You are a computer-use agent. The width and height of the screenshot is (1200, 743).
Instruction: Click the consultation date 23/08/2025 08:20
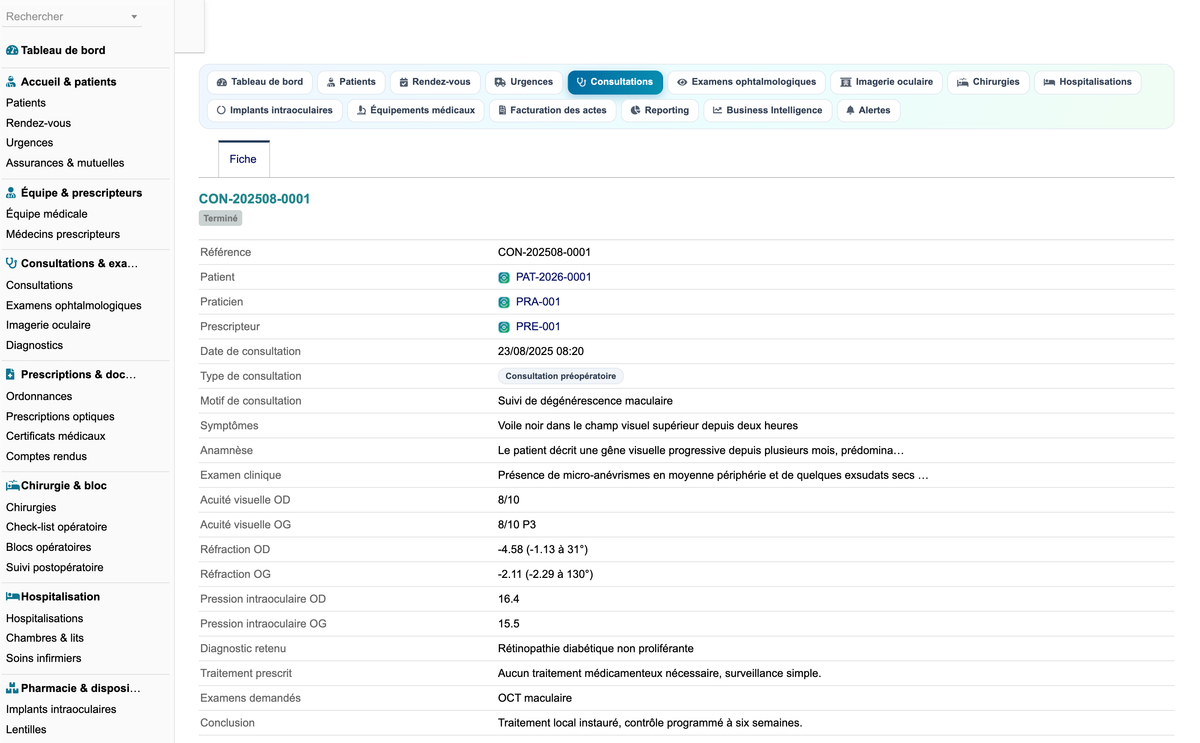541,351
